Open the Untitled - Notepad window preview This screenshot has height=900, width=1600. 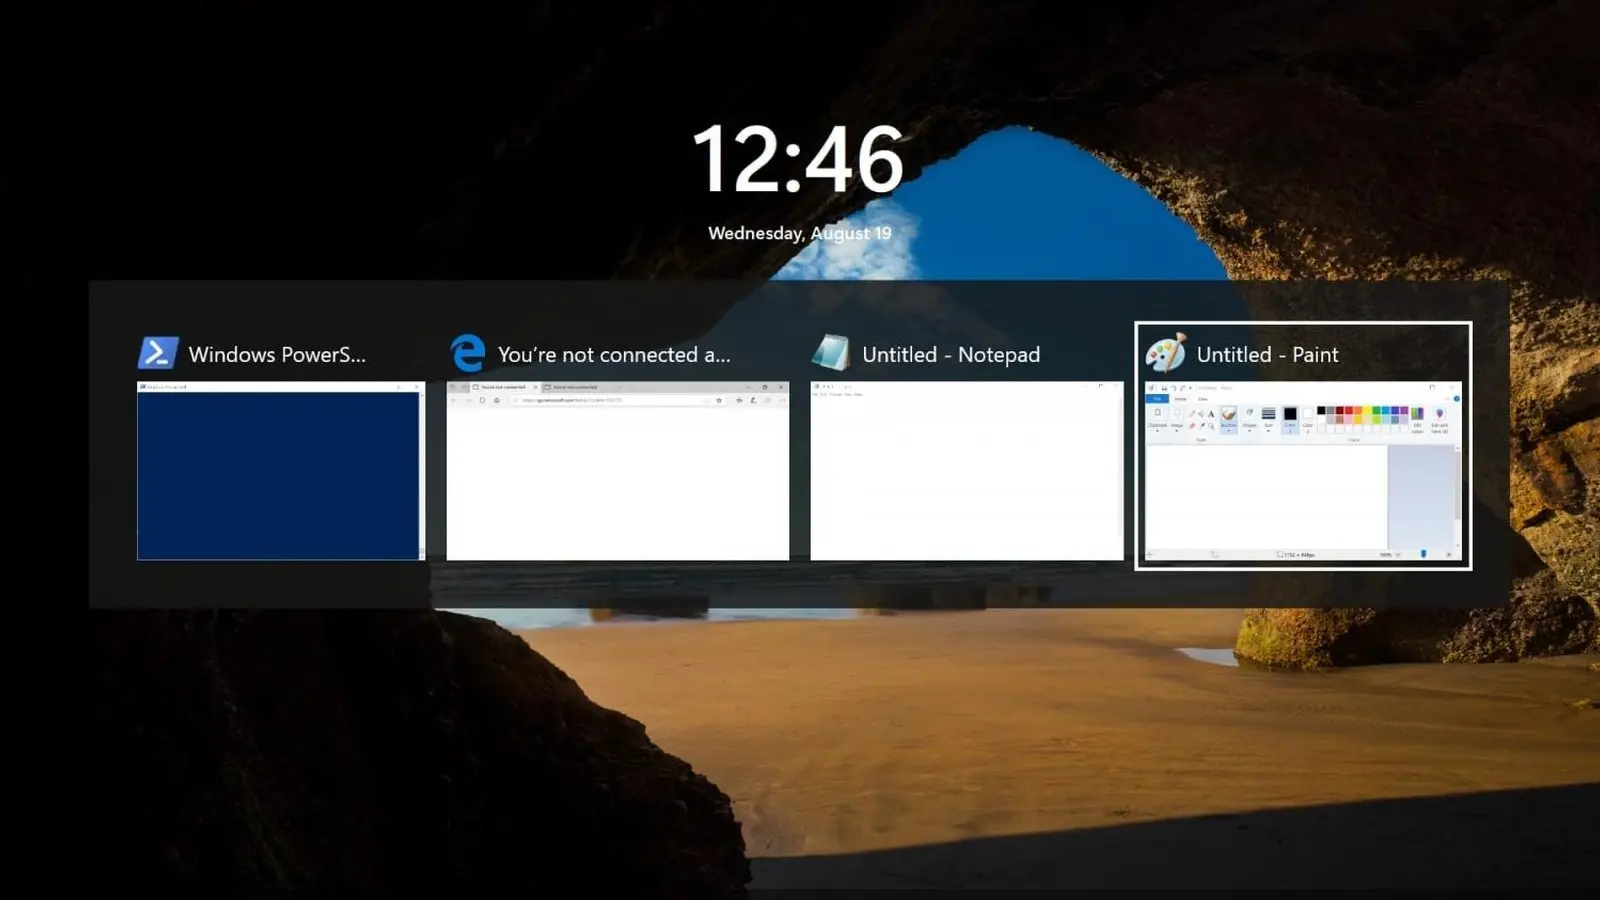tap(967, 471)
